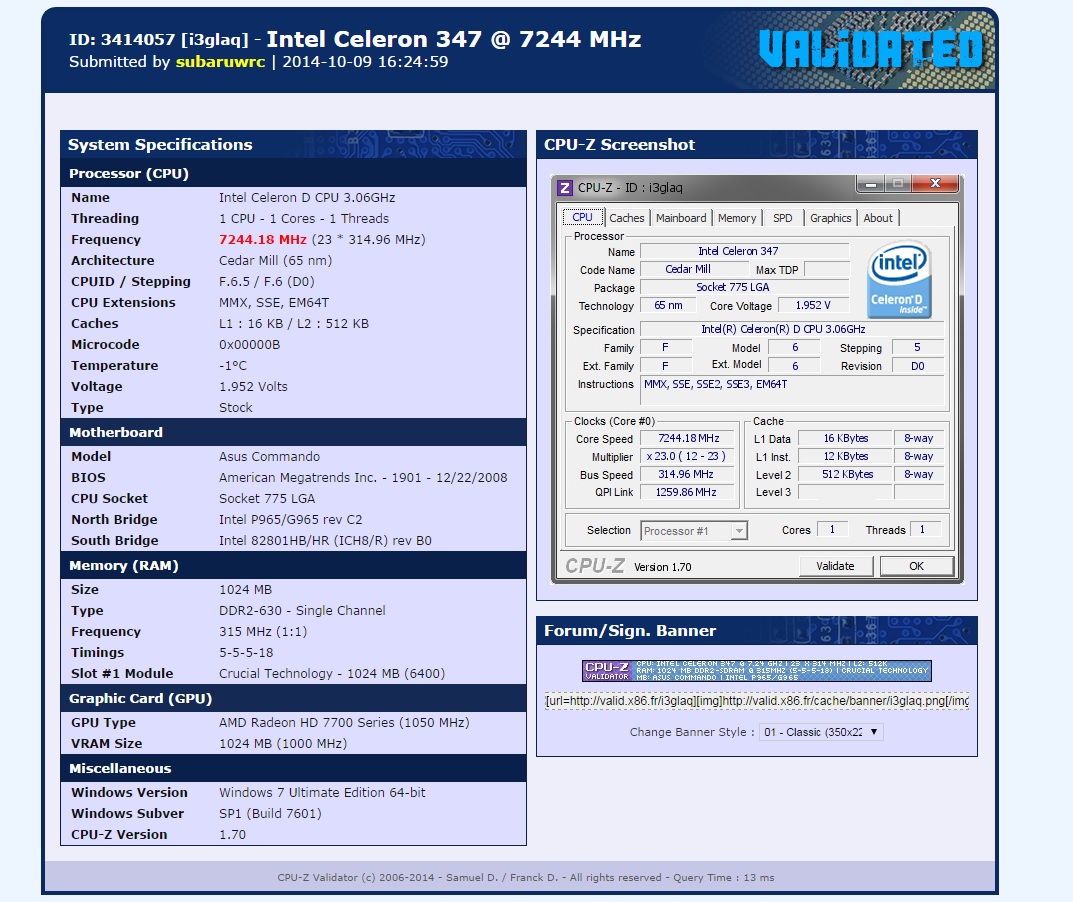The width and height of the screenshot is (1073, 902).
Task: Click the Instructions MMX, SSE, SSE2 field
Action: tap(792, 391)
